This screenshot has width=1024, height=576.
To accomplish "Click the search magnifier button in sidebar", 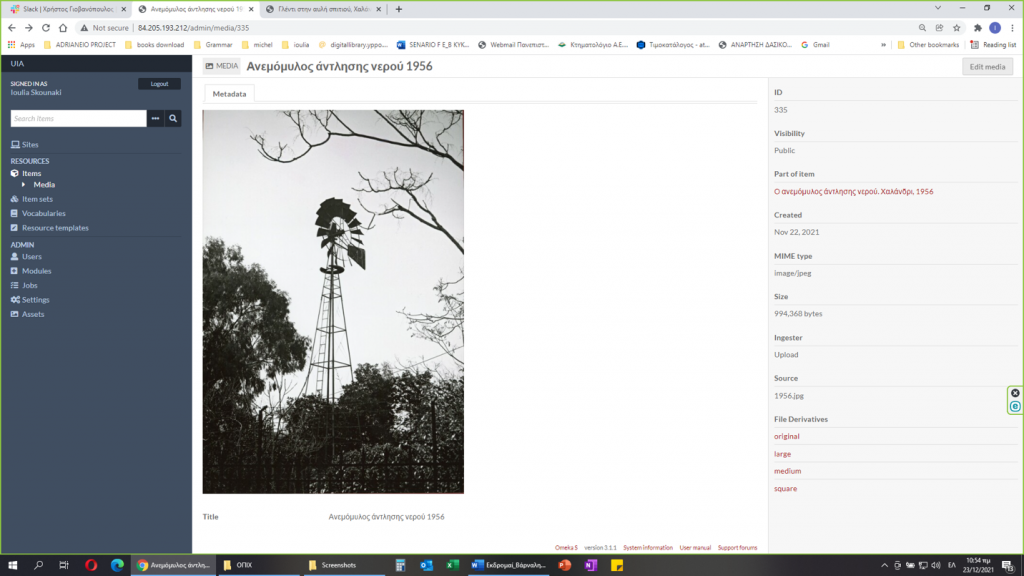I will (173, 118).
